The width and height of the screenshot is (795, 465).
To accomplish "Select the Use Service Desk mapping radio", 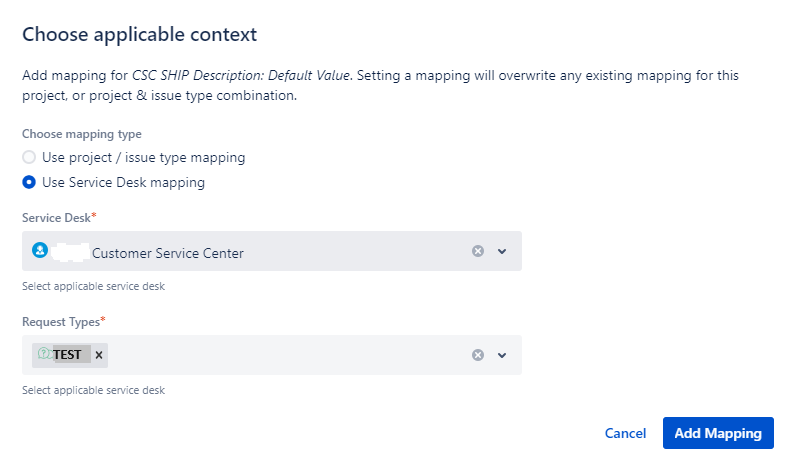I will click(29, 182).
